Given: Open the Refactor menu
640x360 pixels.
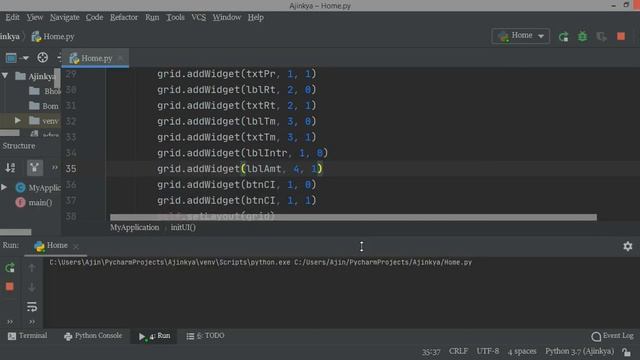Looking at the screenshot, I should tap(124, 17).
